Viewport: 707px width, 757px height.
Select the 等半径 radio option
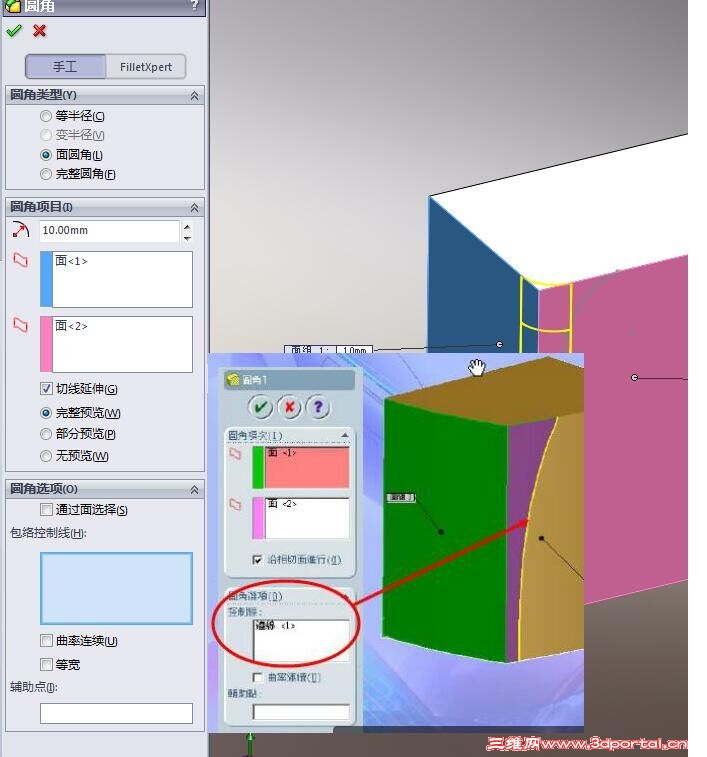(46, 116)
